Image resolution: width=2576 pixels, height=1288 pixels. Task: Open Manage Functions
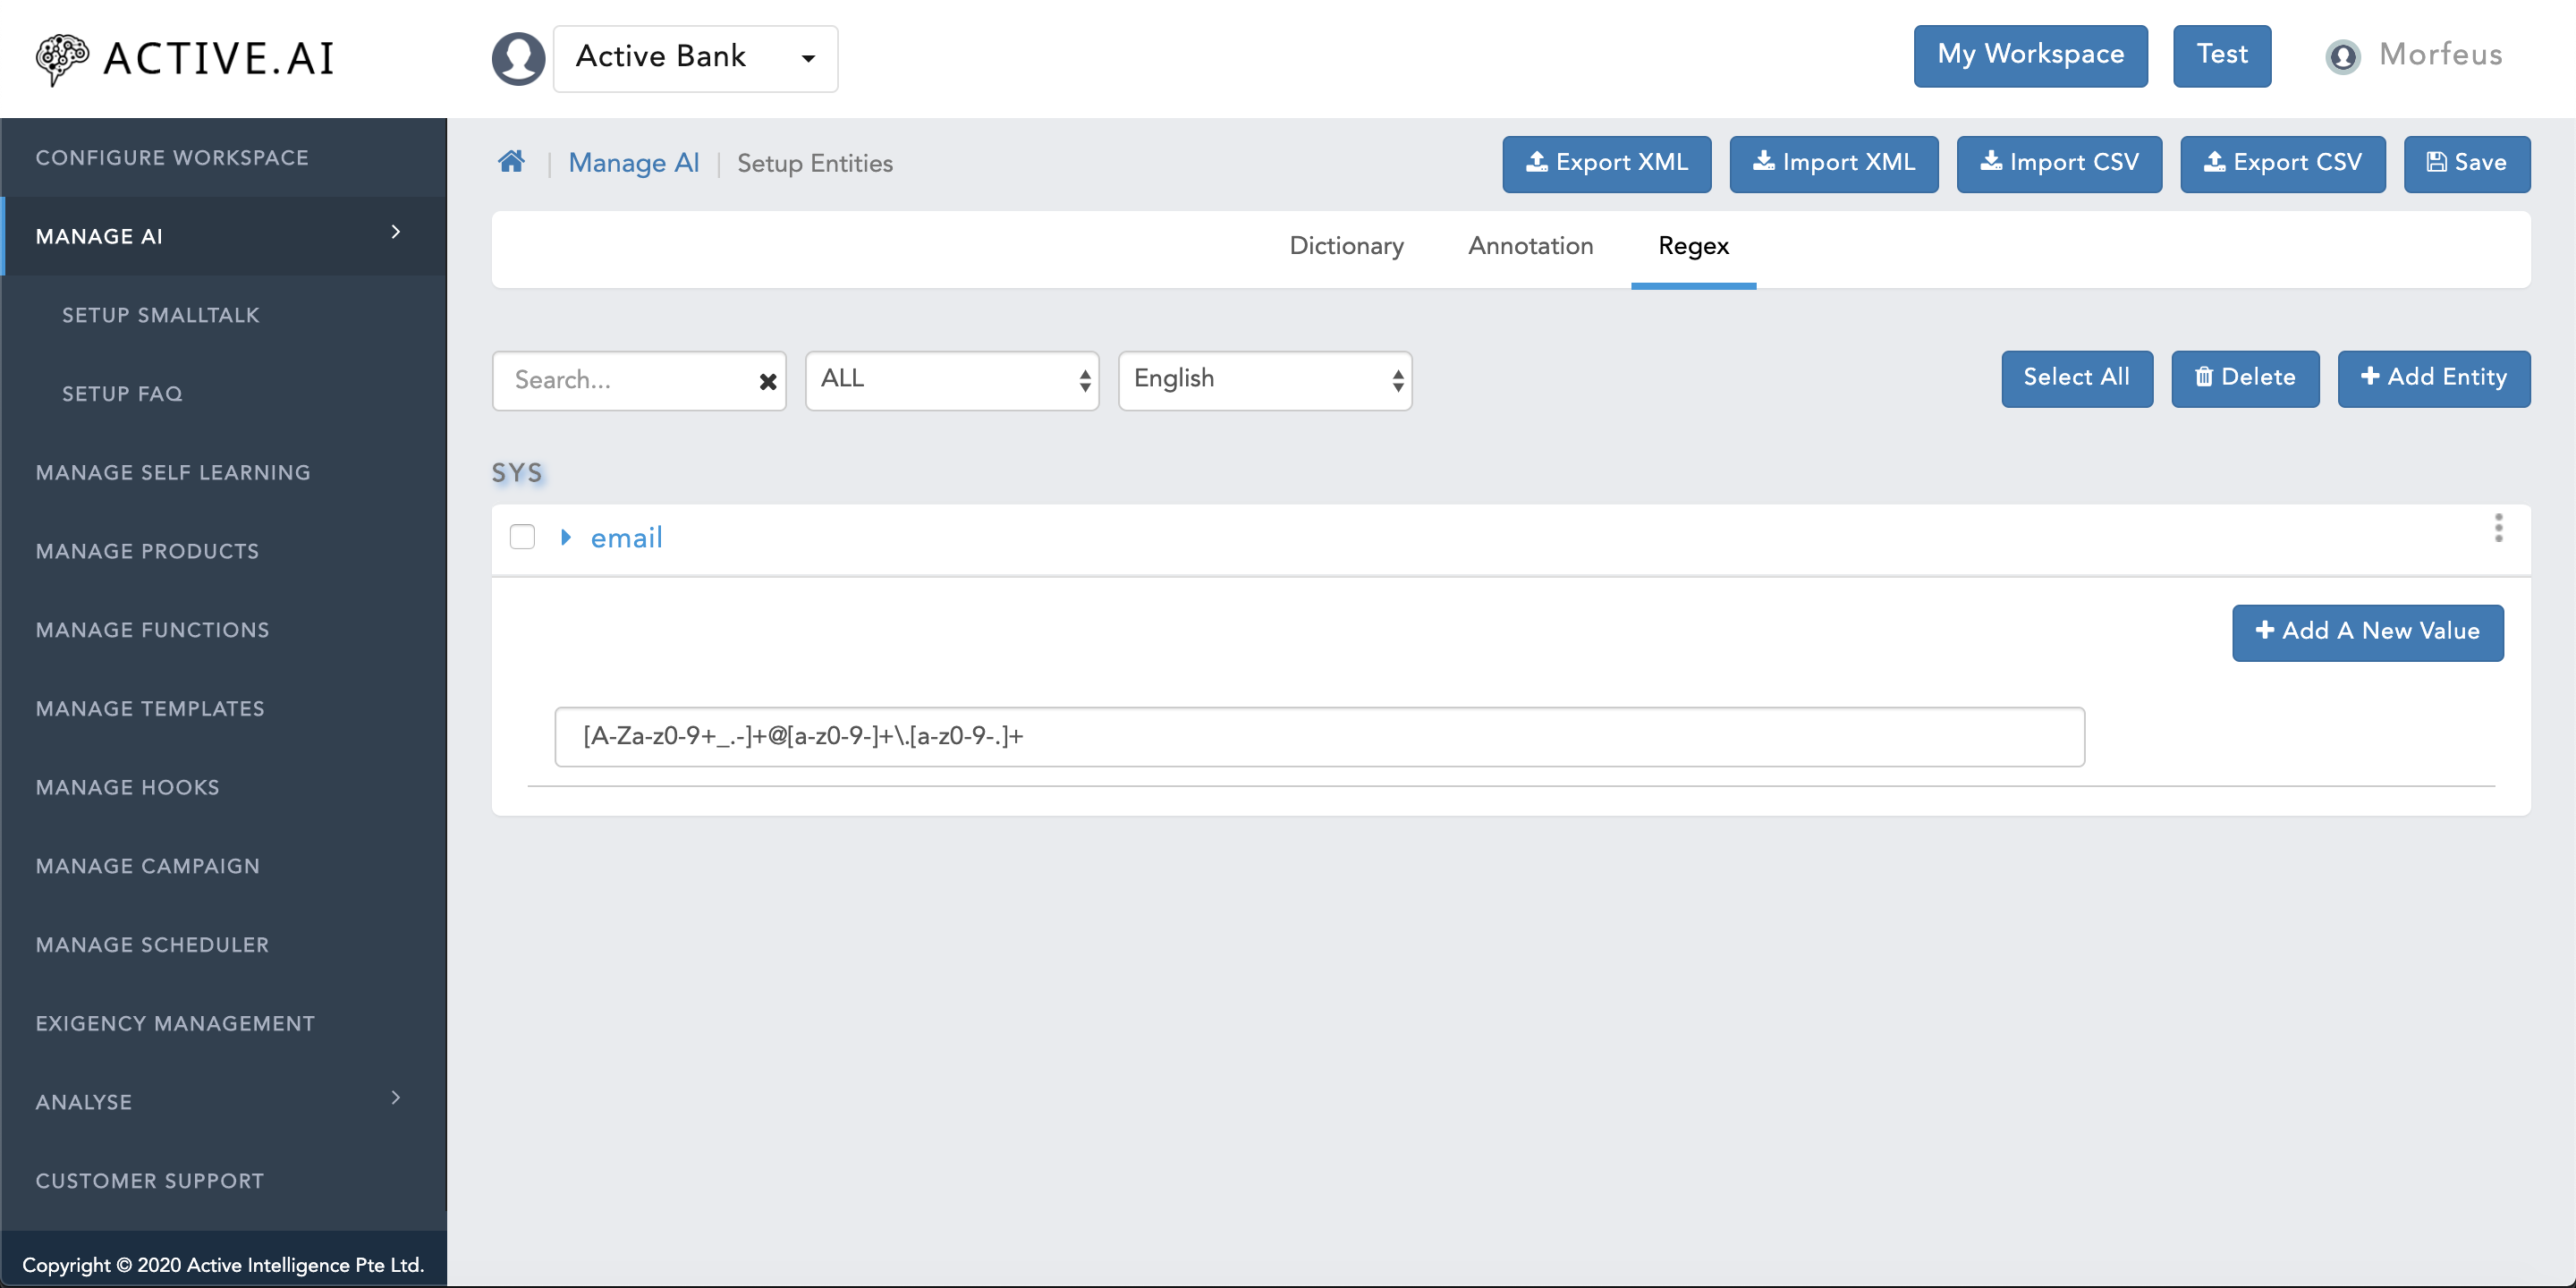point(152,630)
